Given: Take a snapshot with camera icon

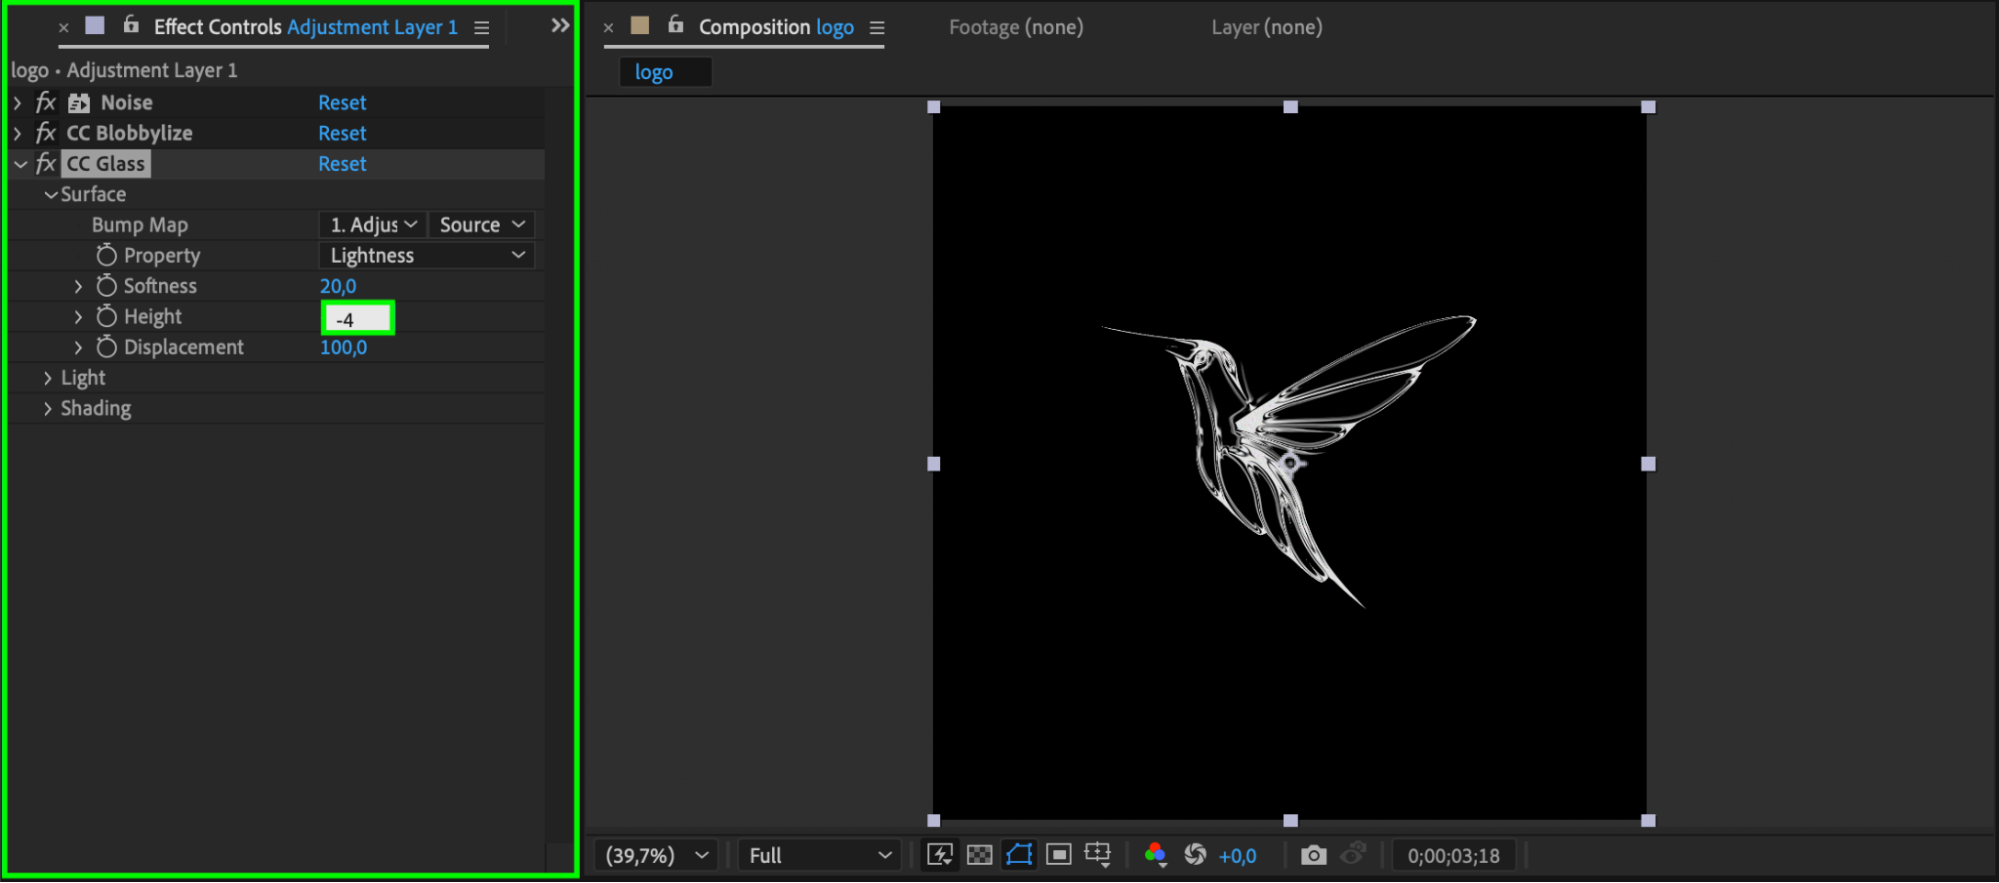Looking at the screenshot, I should point(1313,855).
